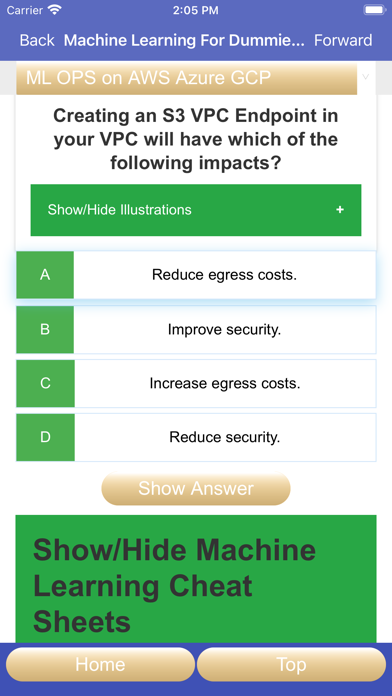Pick the Improve security answer
This screenshot has height=696, width=392.
tap(225, 330)
